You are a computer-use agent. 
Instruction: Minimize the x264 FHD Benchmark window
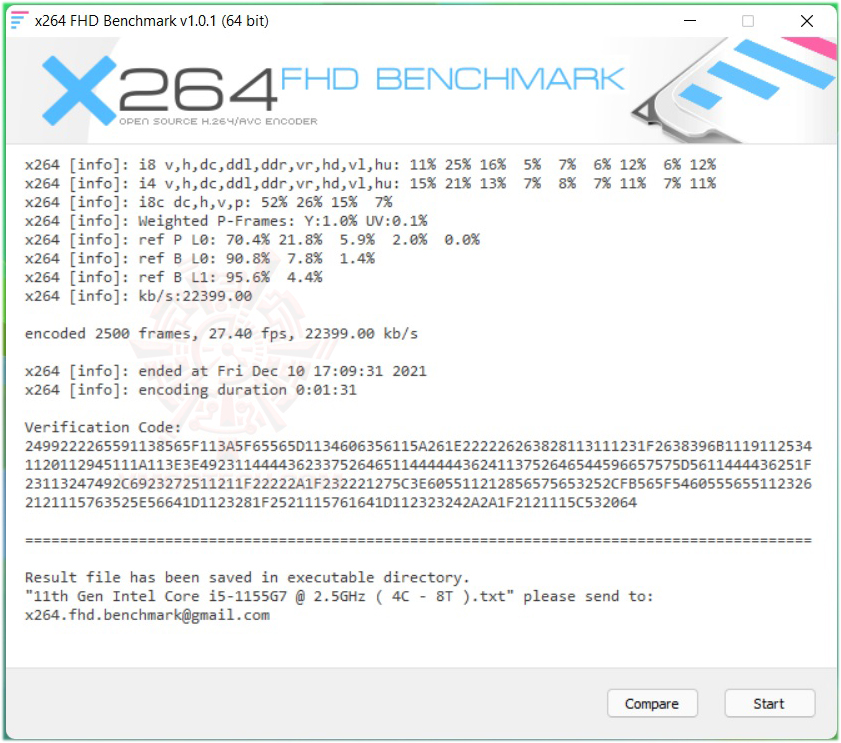690,21
